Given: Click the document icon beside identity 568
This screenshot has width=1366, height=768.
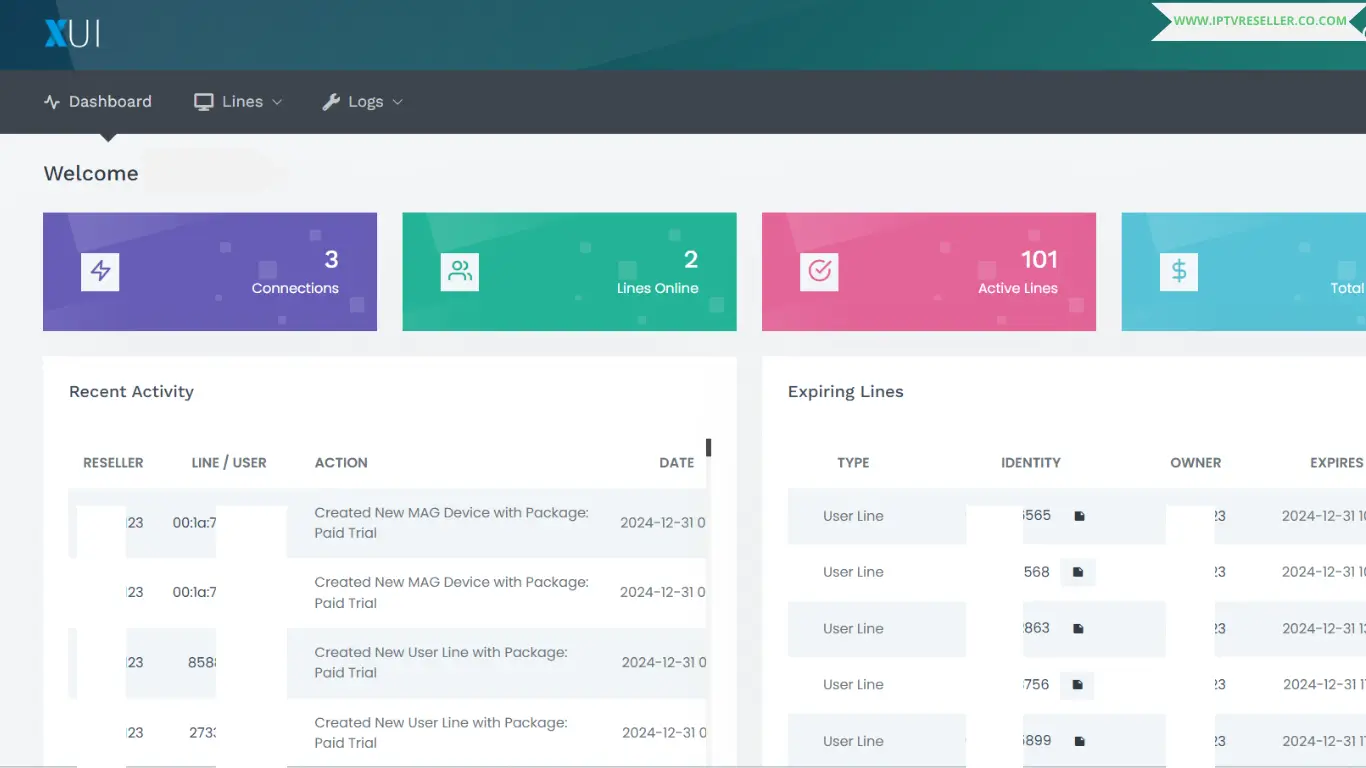Looking at the screenshot, I should click(x=1078, y=572).
